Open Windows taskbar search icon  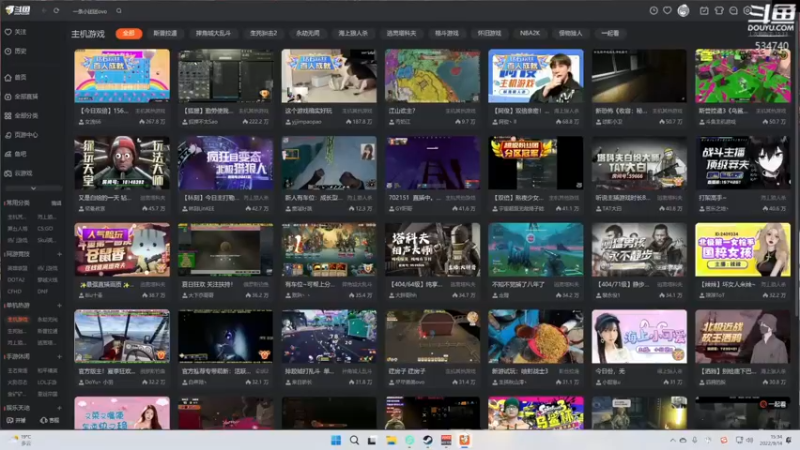(x=354, y=440)
